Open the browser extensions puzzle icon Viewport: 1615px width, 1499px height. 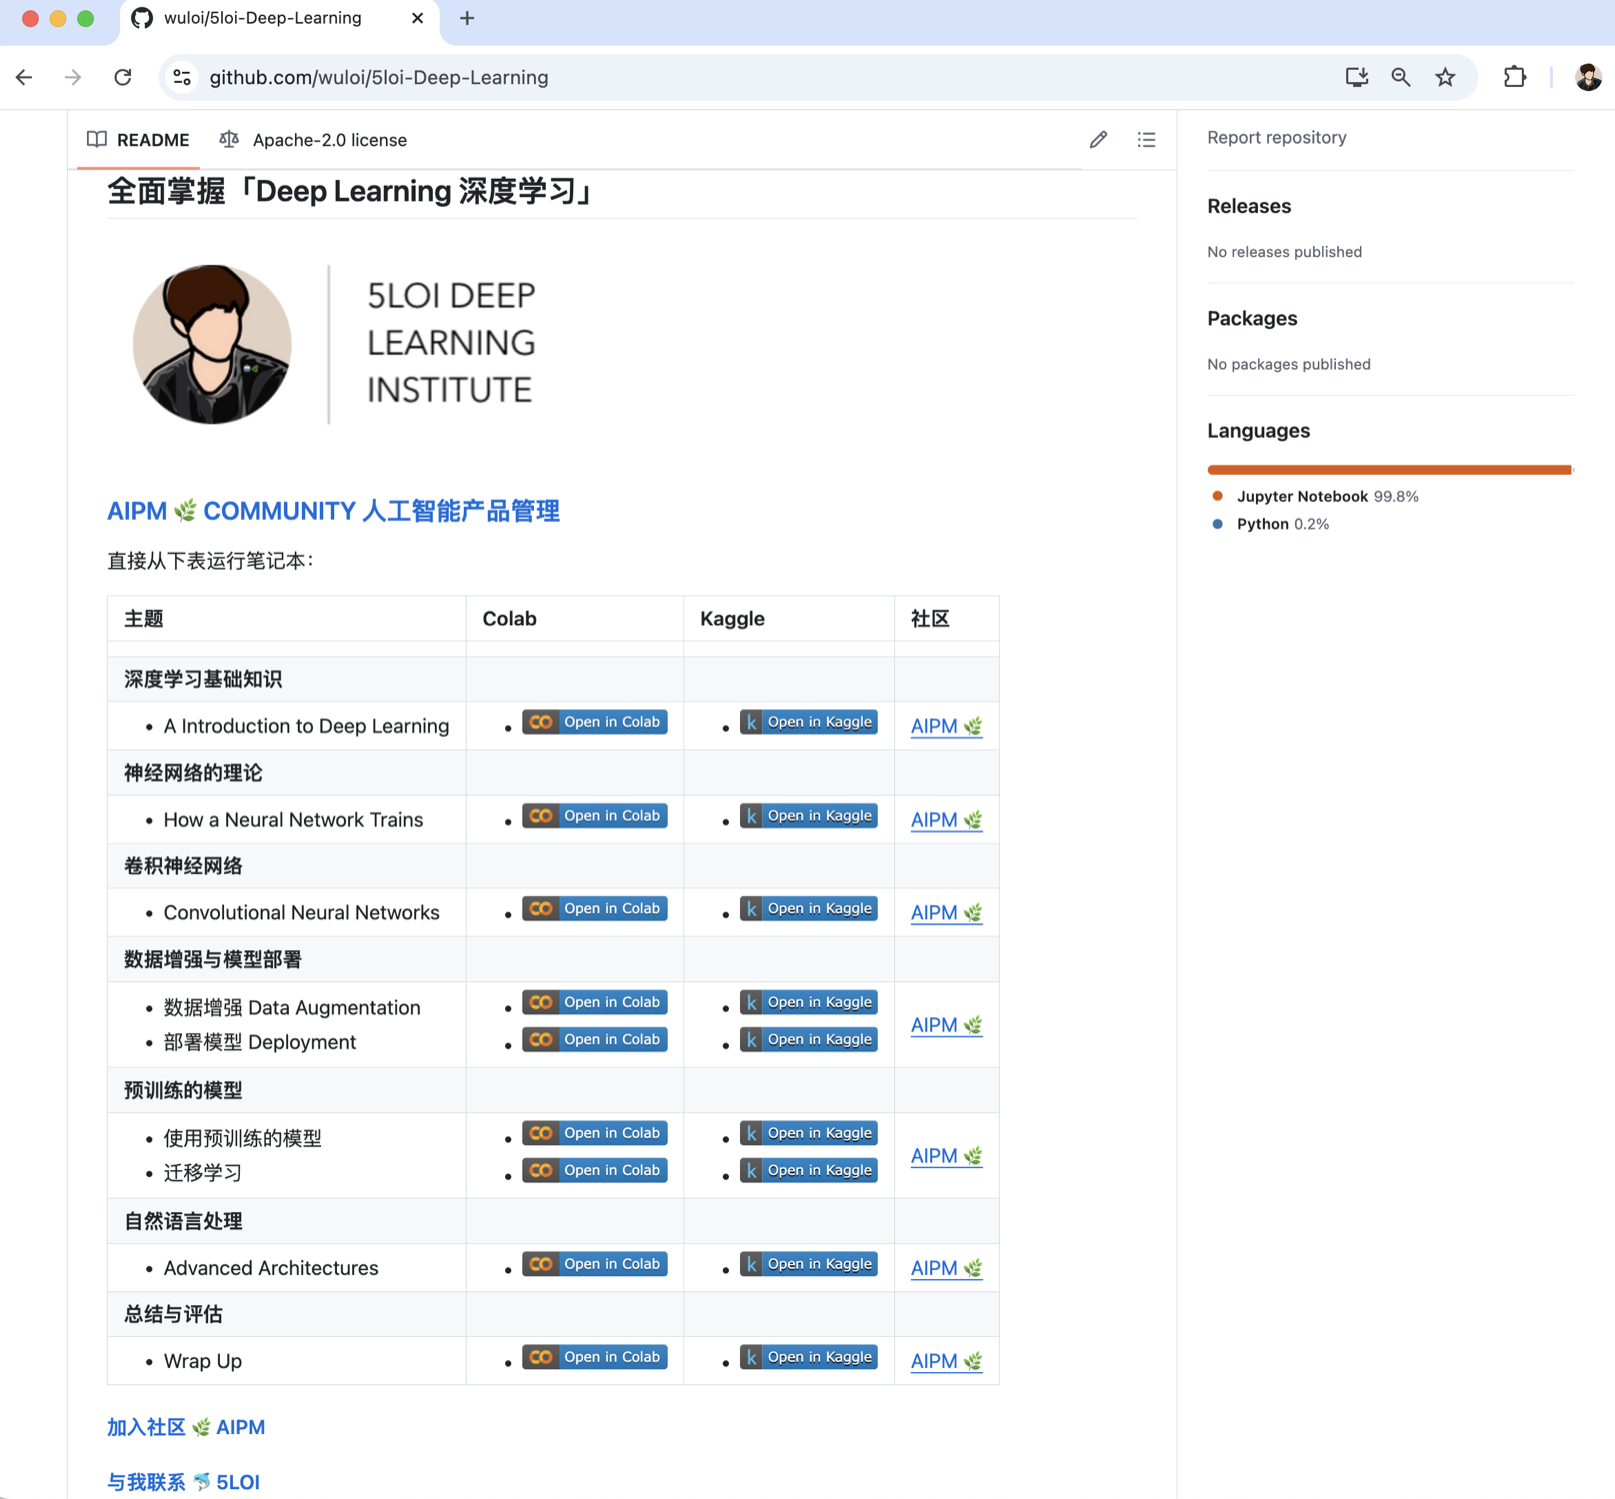point(1514,77)
